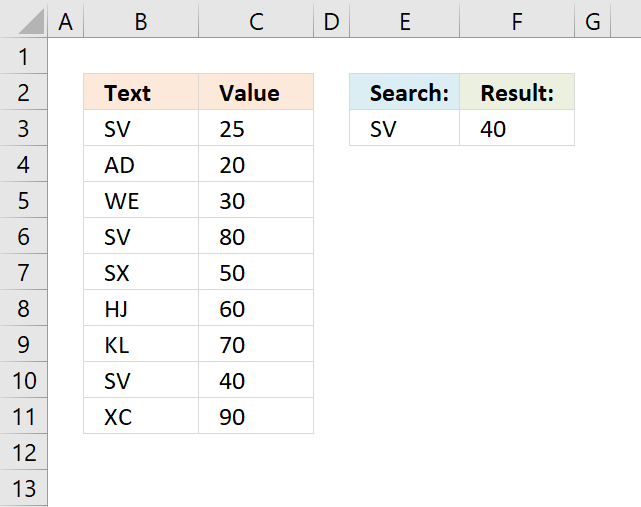641x507 pixels.
Task: Select row 13 header
Action: [24, 488]
